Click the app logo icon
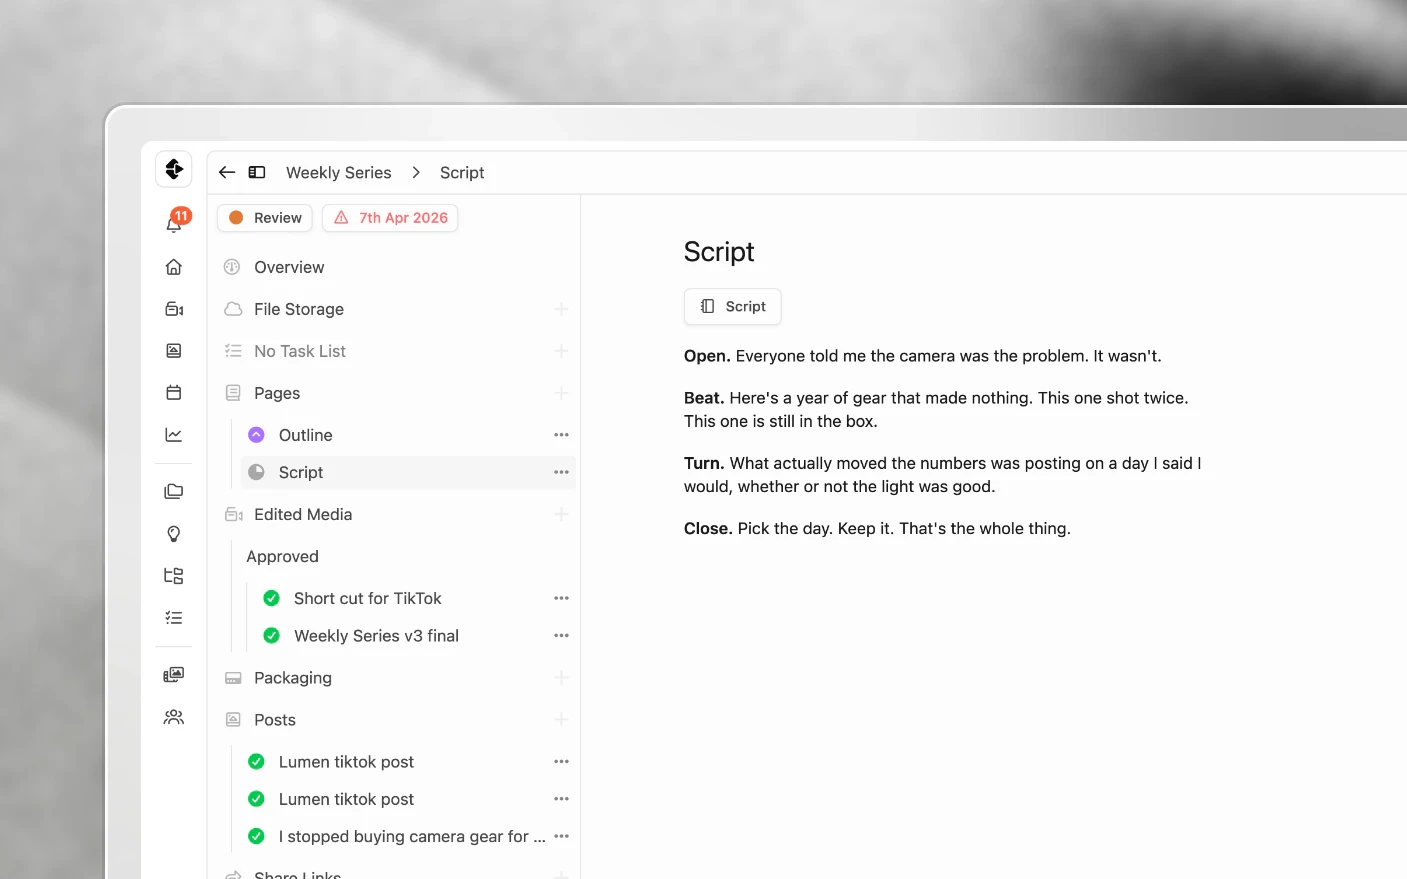 tap(174, 169)
